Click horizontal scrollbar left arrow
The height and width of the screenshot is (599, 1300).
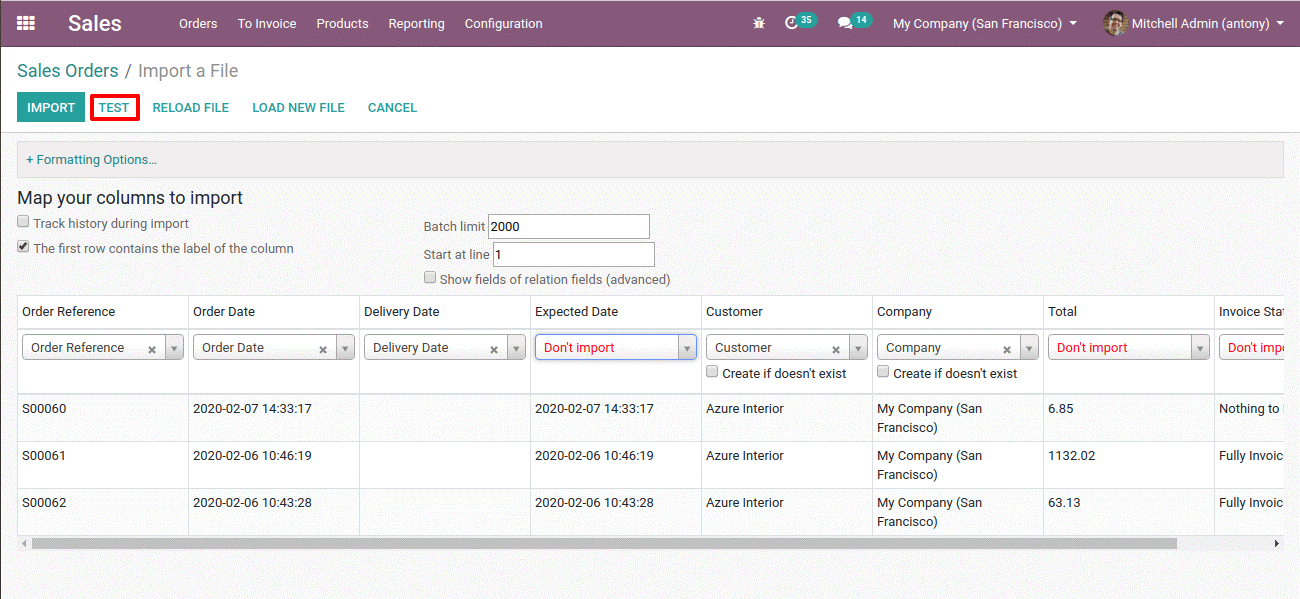pos(23,544)
